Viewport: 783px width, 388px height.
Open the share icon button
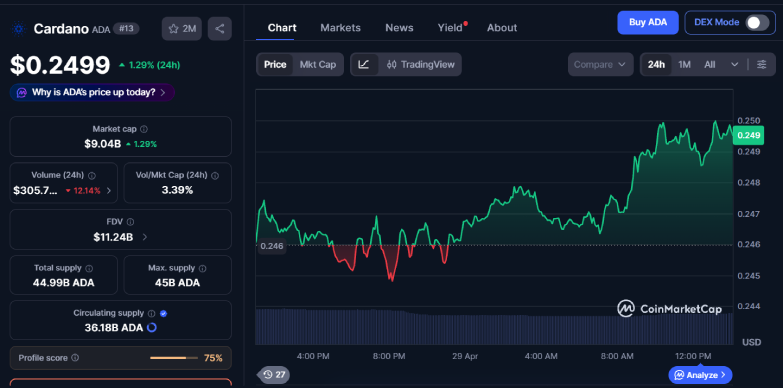219,29
